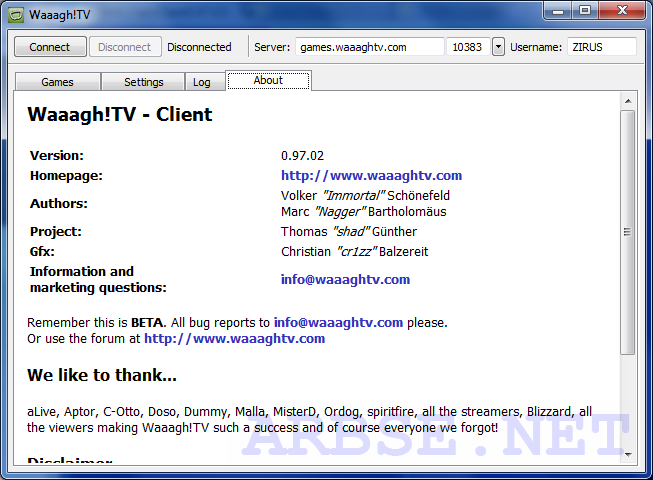Maximize the Waaagh!TV window
This screenshot has height=480, width=653.
[x=585, y=10]
